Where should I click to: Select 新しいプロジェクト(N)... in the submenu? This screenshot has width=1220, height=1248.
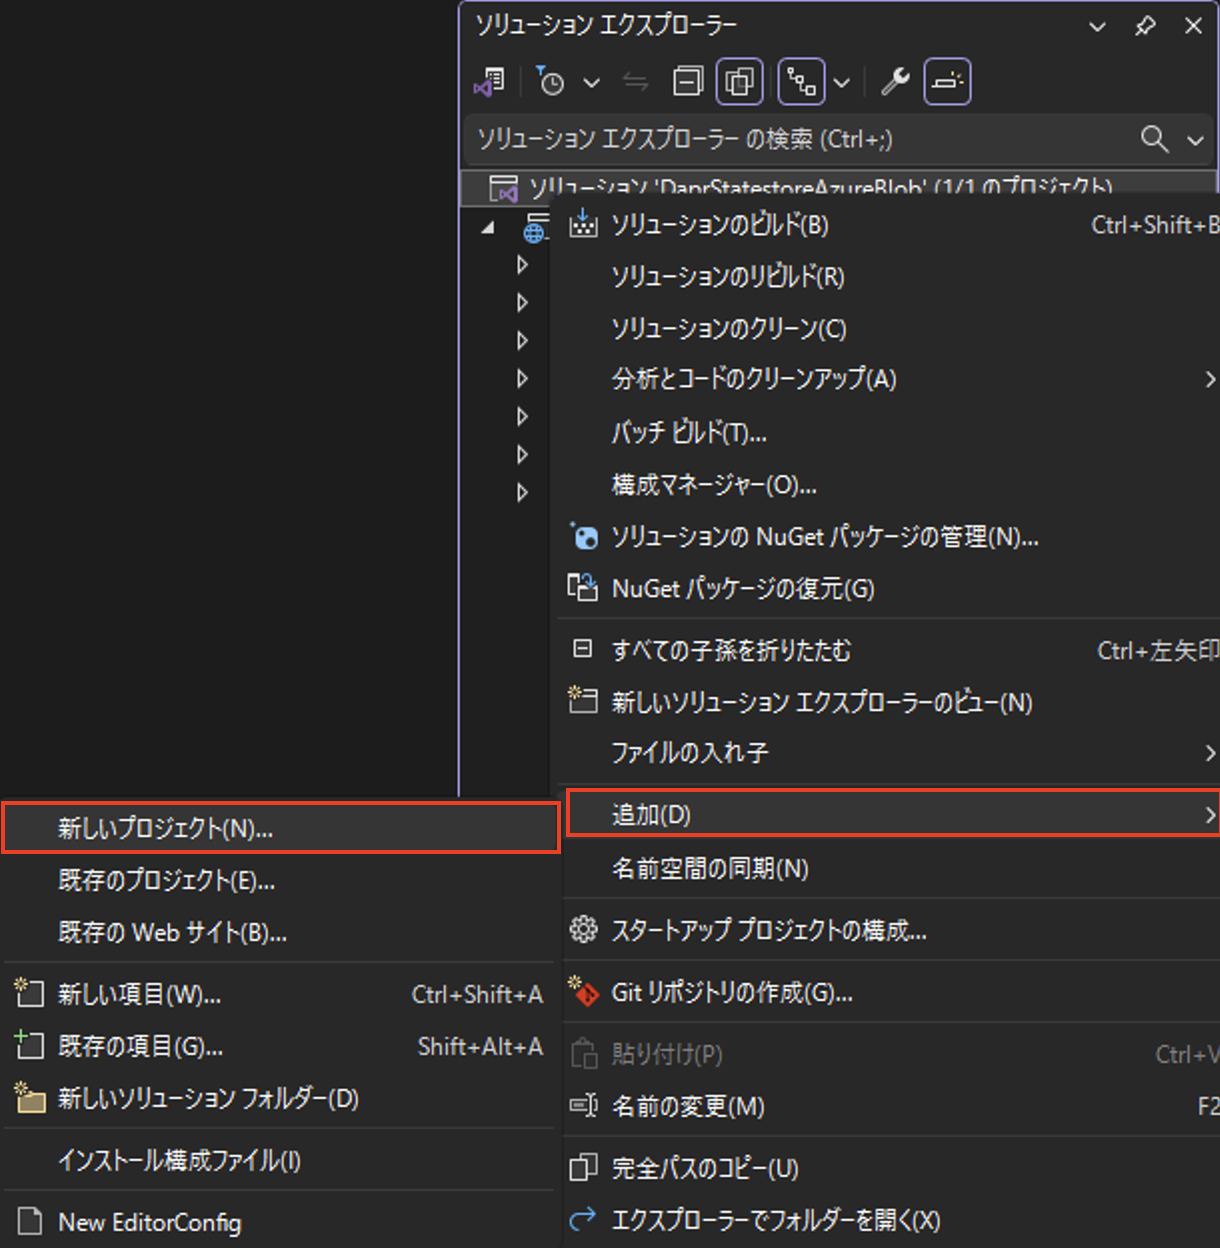280,828
